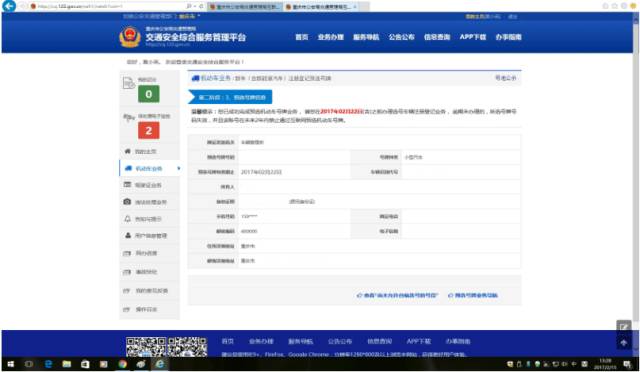This screenshot has width=640, height=372.
Task: Switch to the second browser tab
Action: click(320, 7)
